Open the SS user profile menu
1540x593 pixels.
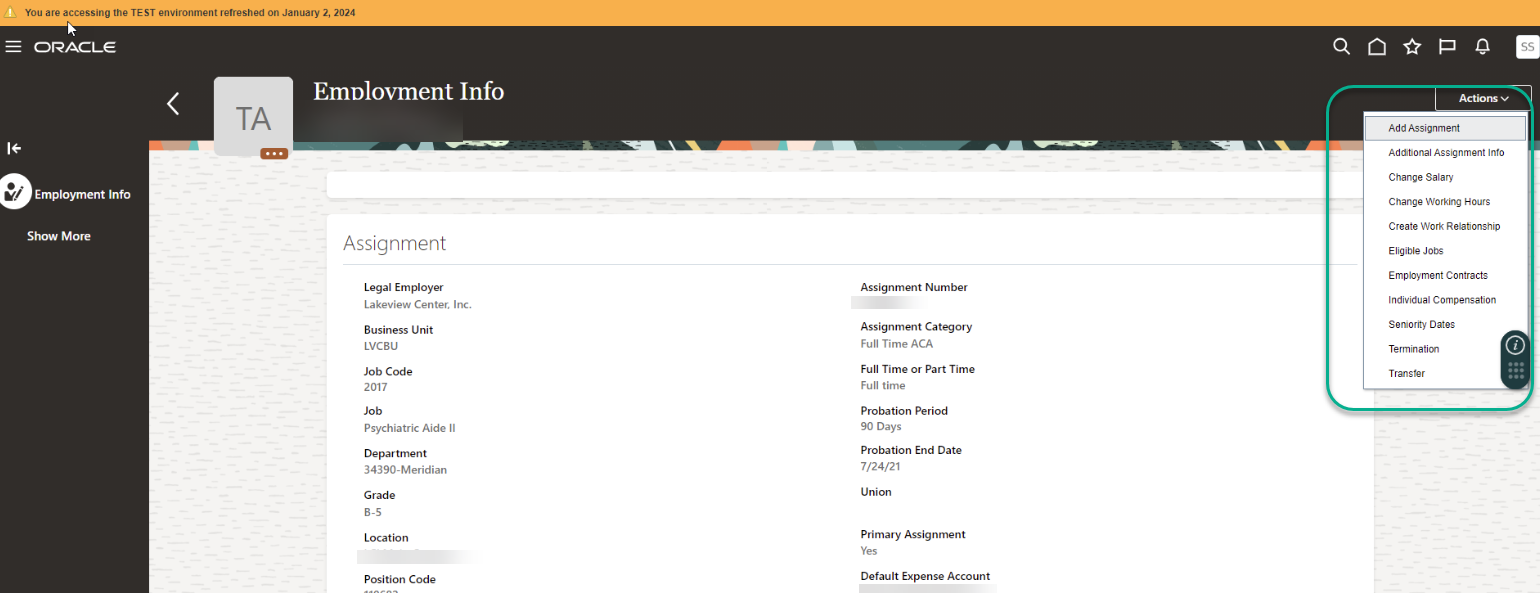(x=1527, y=46)
